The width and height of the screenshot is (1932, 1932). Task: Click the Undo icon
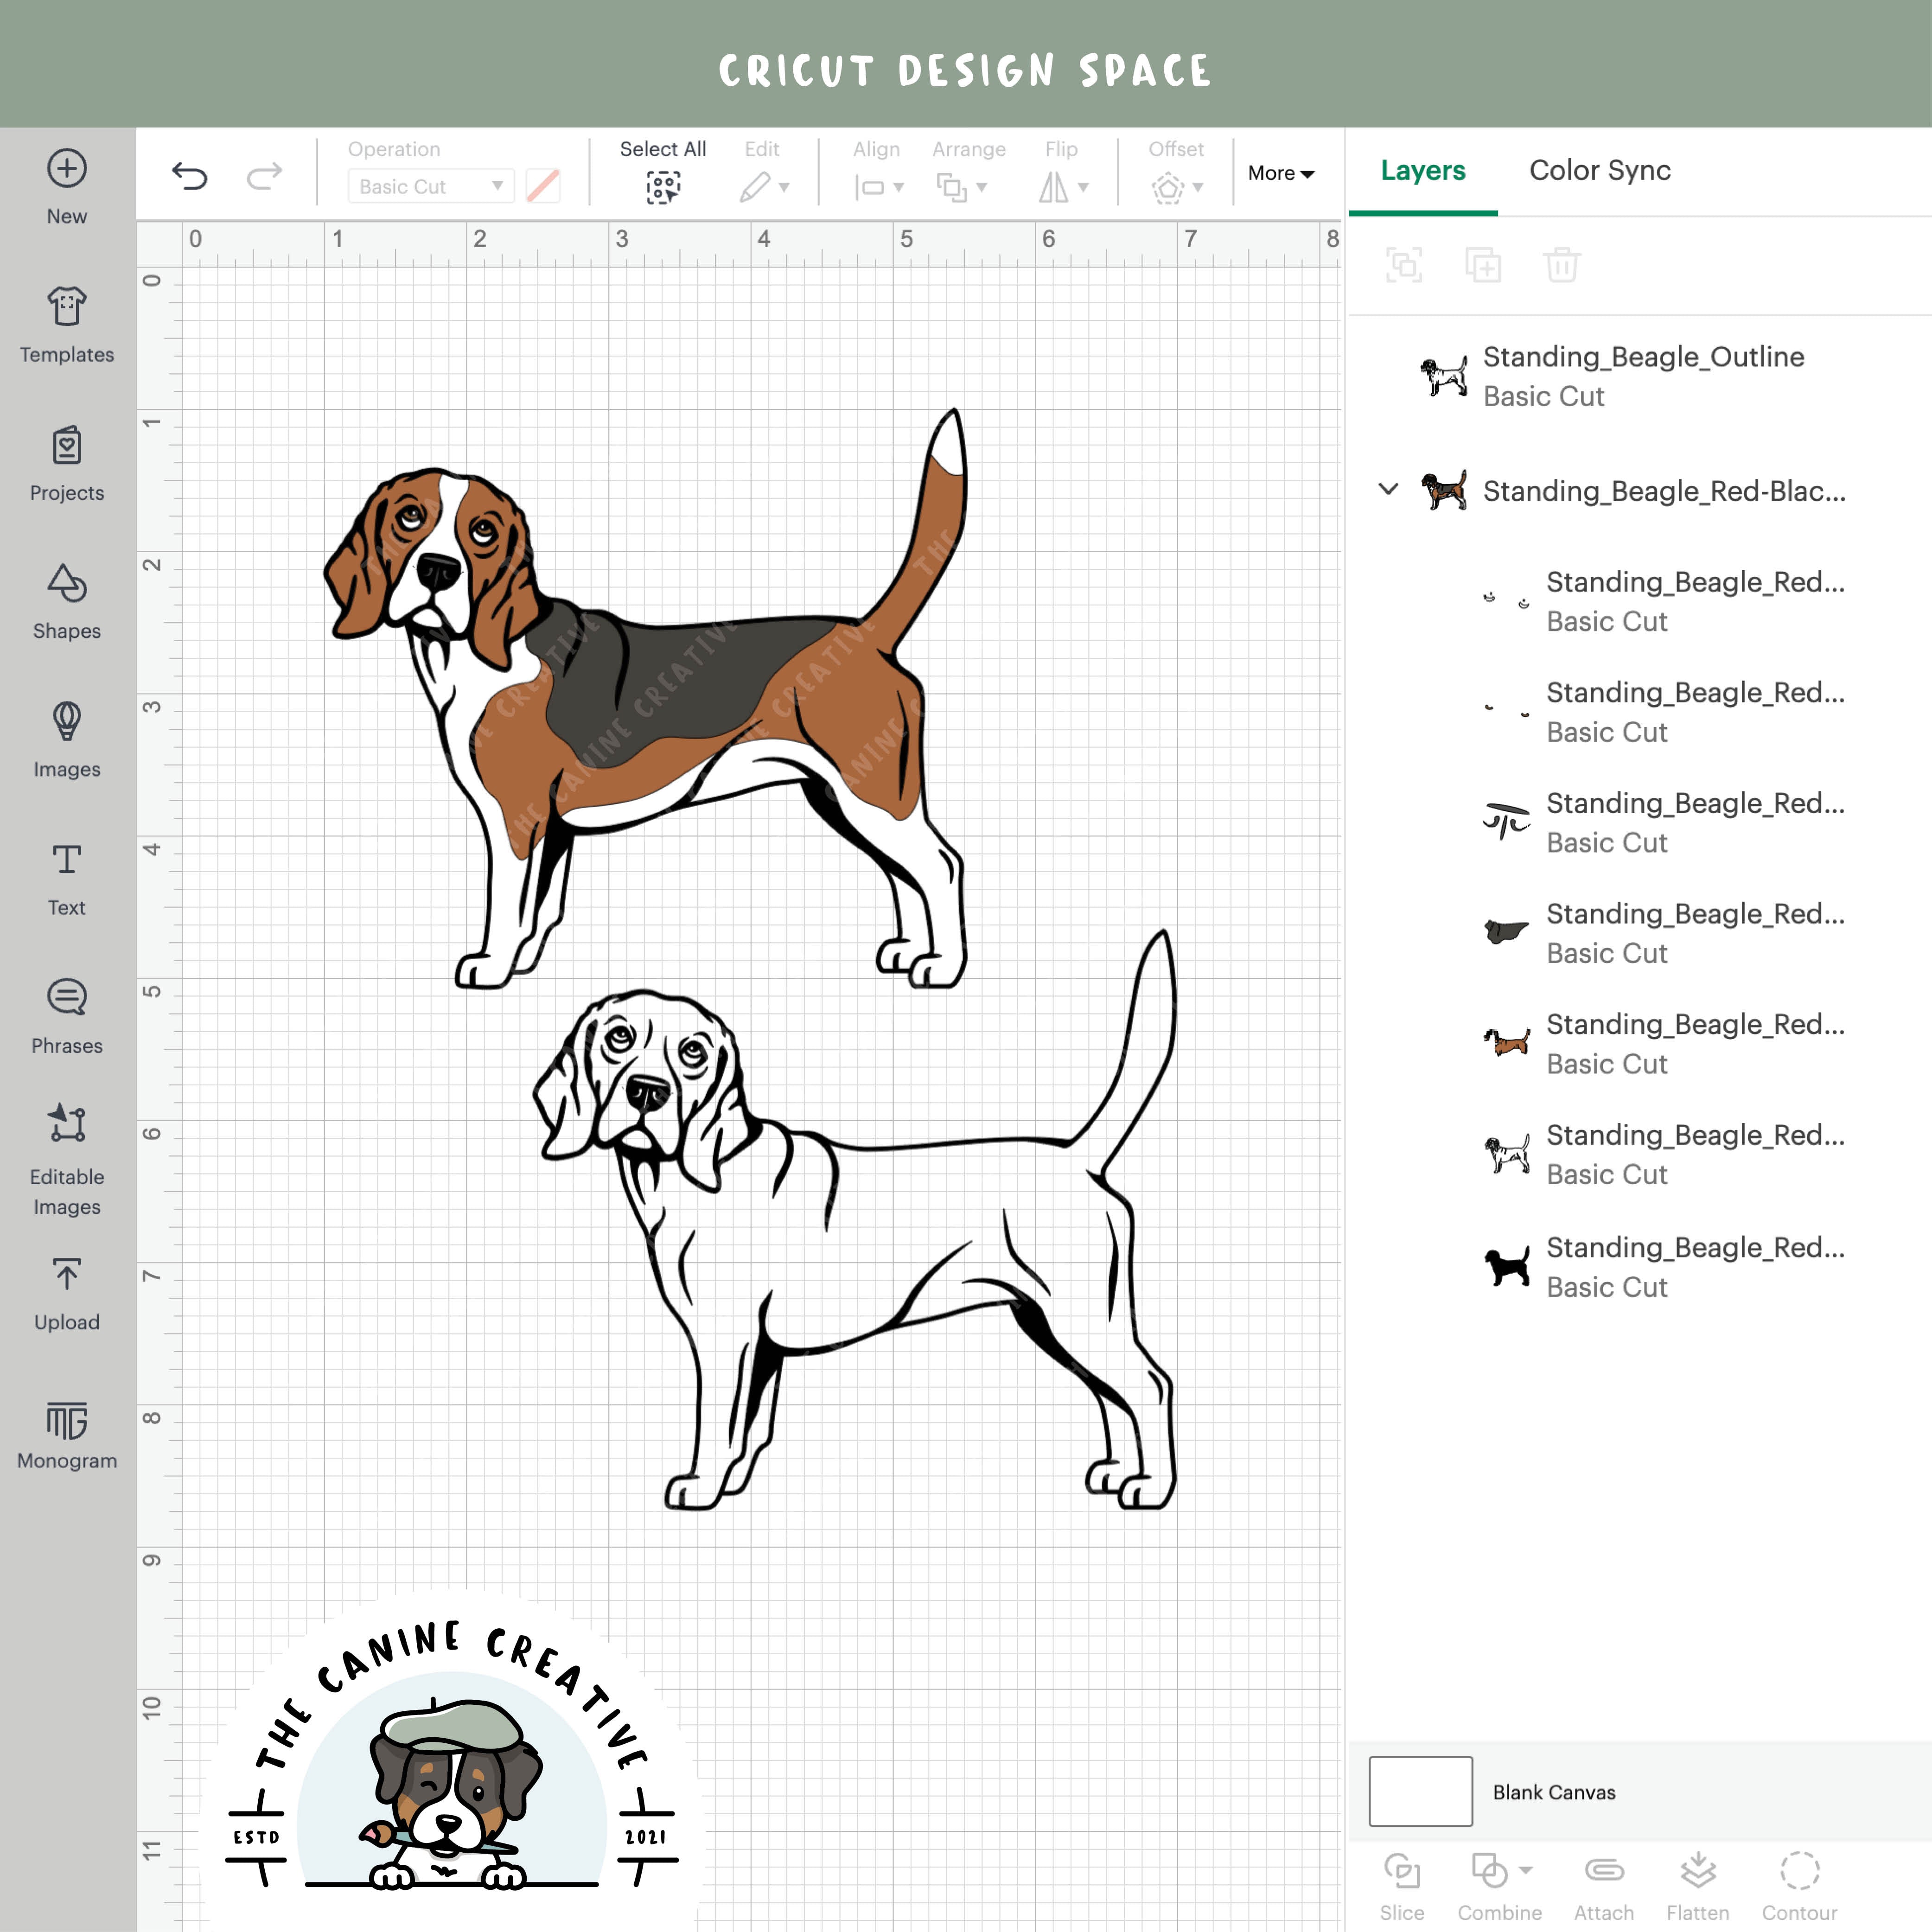coord(190,173)
